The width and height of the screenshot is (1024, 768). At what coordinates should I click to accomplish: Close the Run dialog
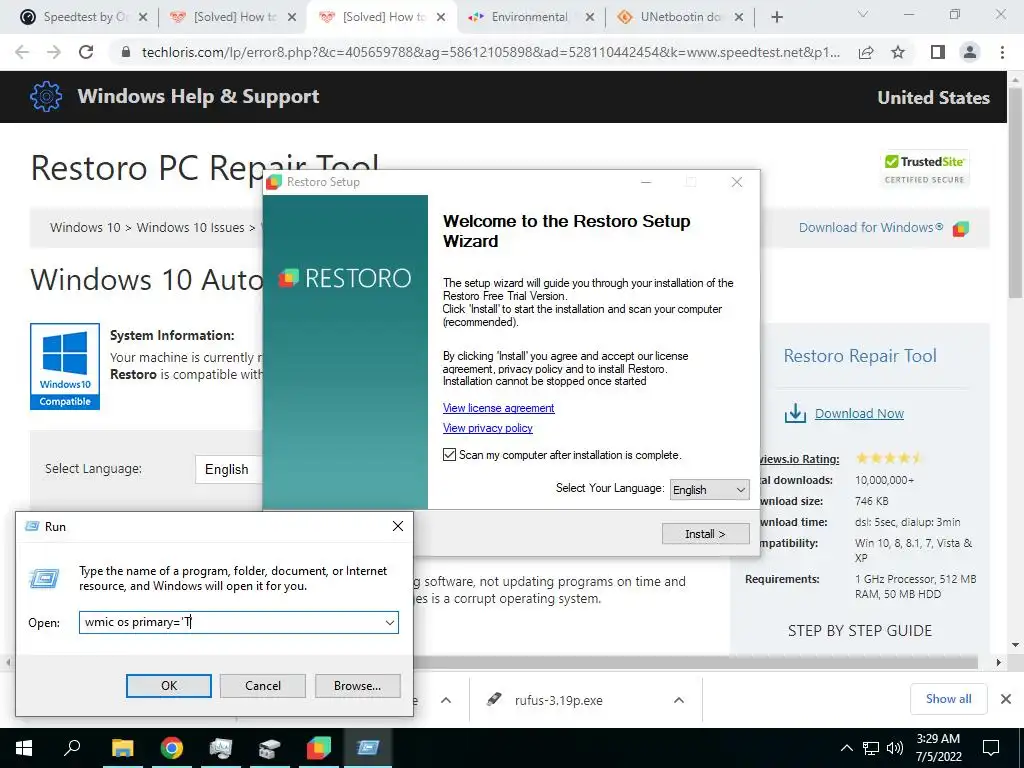(398, 526)
